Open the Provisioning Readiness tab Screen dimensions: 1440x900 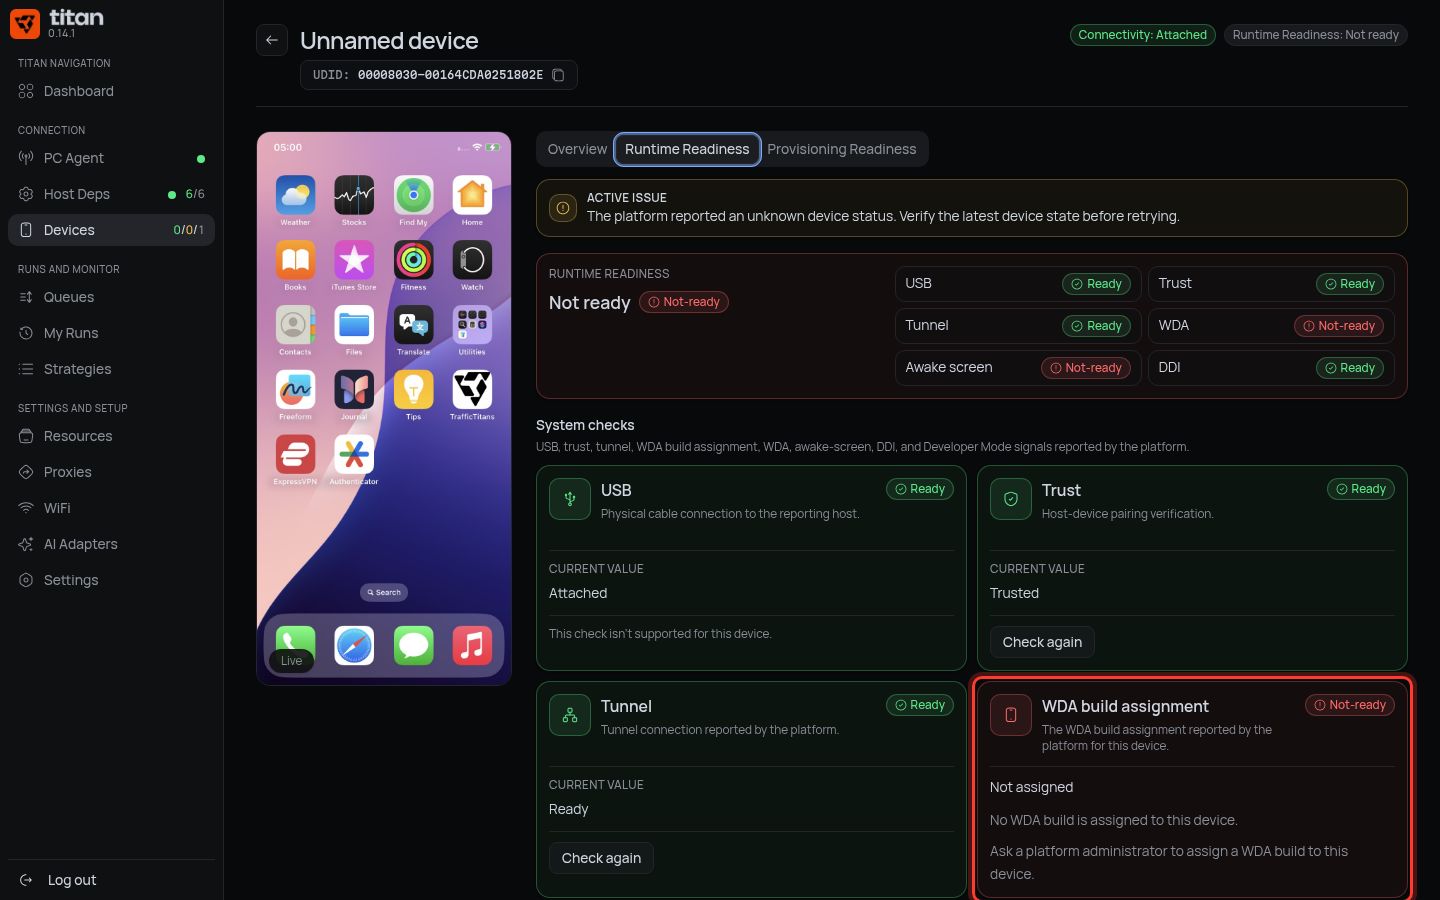[x=842, y=149]
